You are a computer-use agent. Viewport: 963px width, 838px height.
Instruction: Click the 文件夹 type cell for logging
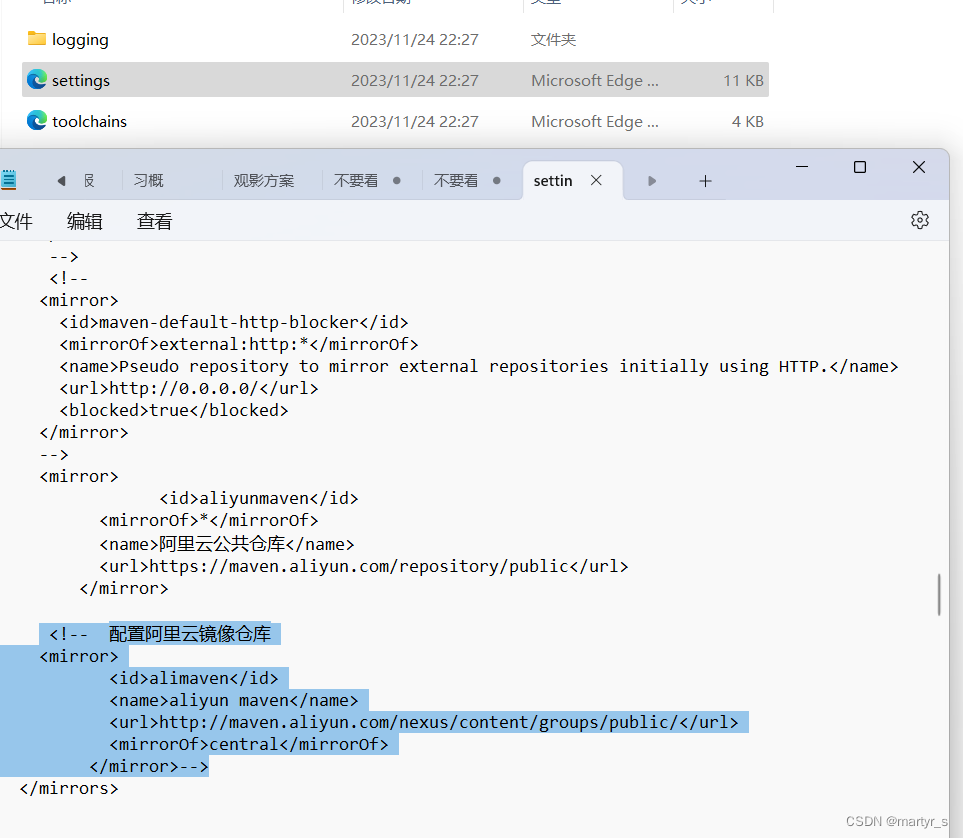[553, 40]
